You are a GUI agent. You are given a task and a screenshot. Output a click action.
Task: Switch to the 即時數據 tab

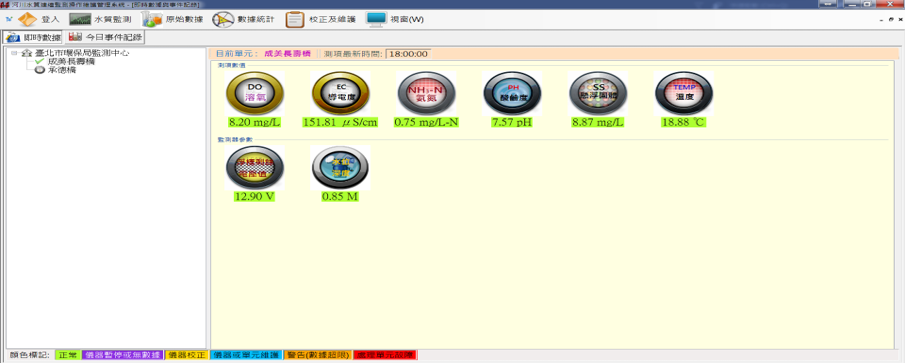coord(32,38)
